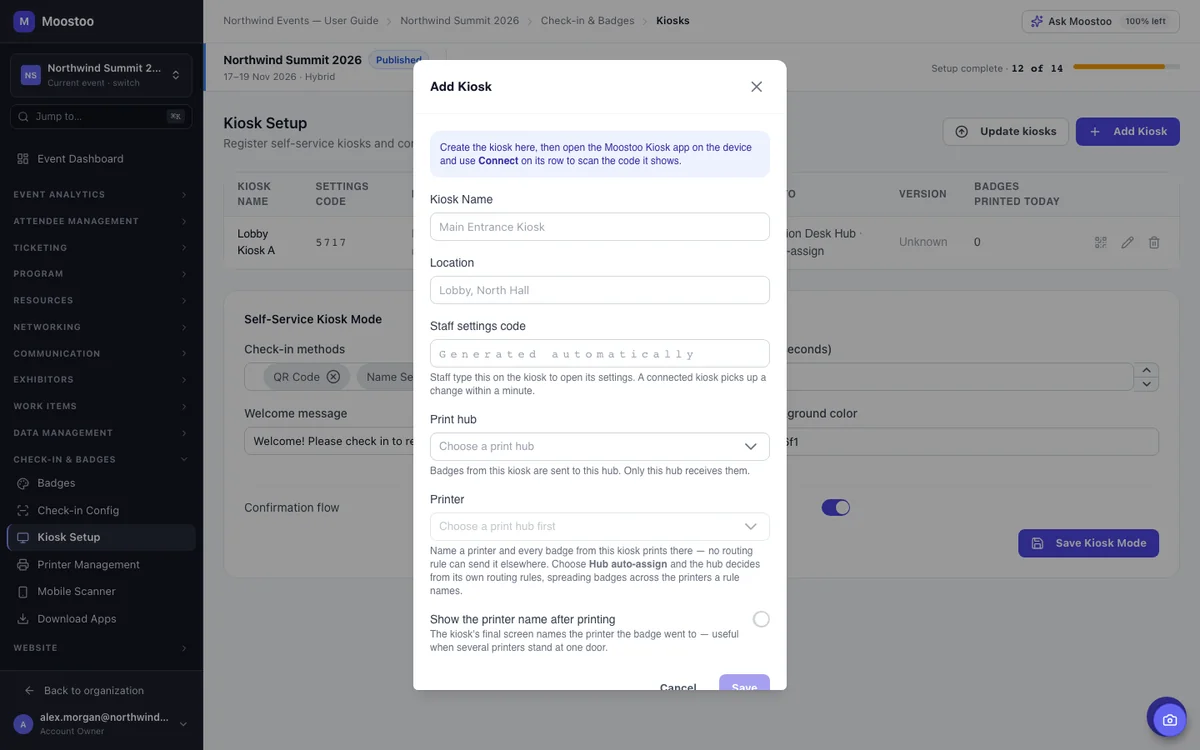The image size is (1200, 750).
Task: Click the Update kiosks button
Action: 1006,131
